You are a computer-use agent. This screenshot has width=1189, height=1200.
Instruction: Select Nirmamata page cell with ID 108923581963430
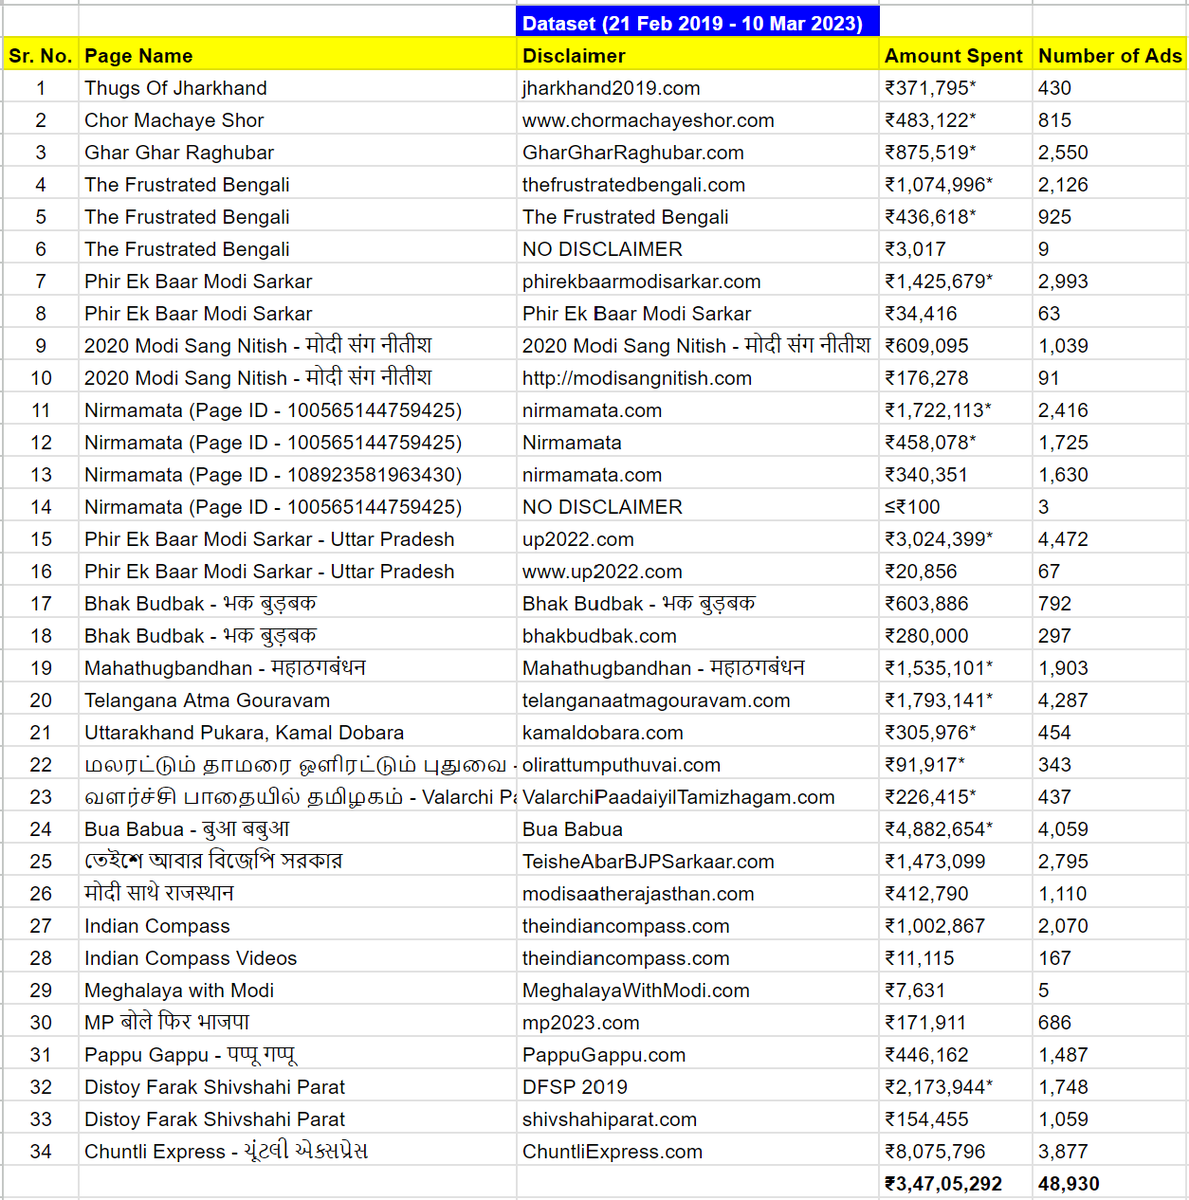[297, 474]
